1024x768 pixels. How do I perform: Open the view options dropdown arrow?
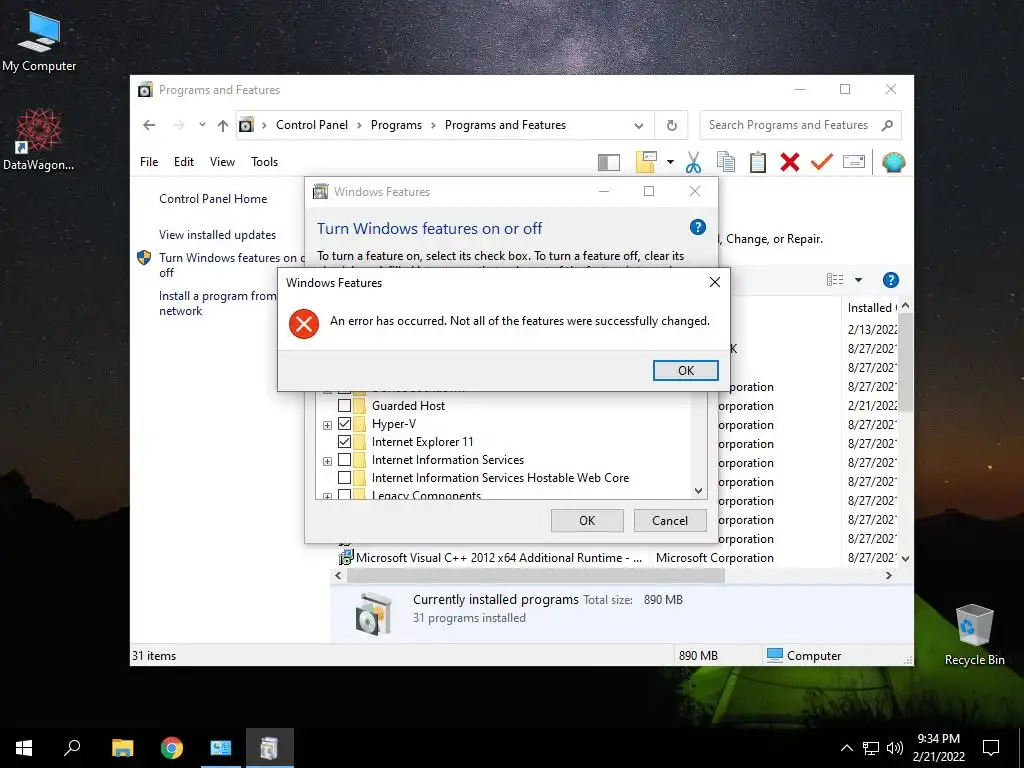858,280
